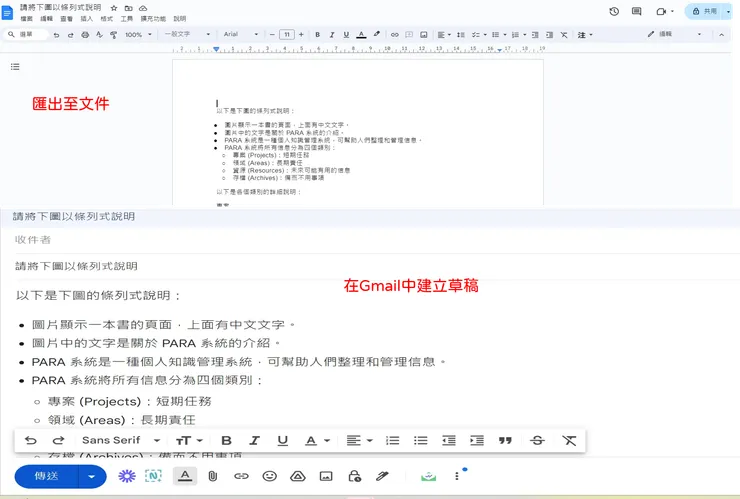The image size is (740, 499).
Task: Open the second Docs menu, 編輯
Action: click(x=47, y=19)
